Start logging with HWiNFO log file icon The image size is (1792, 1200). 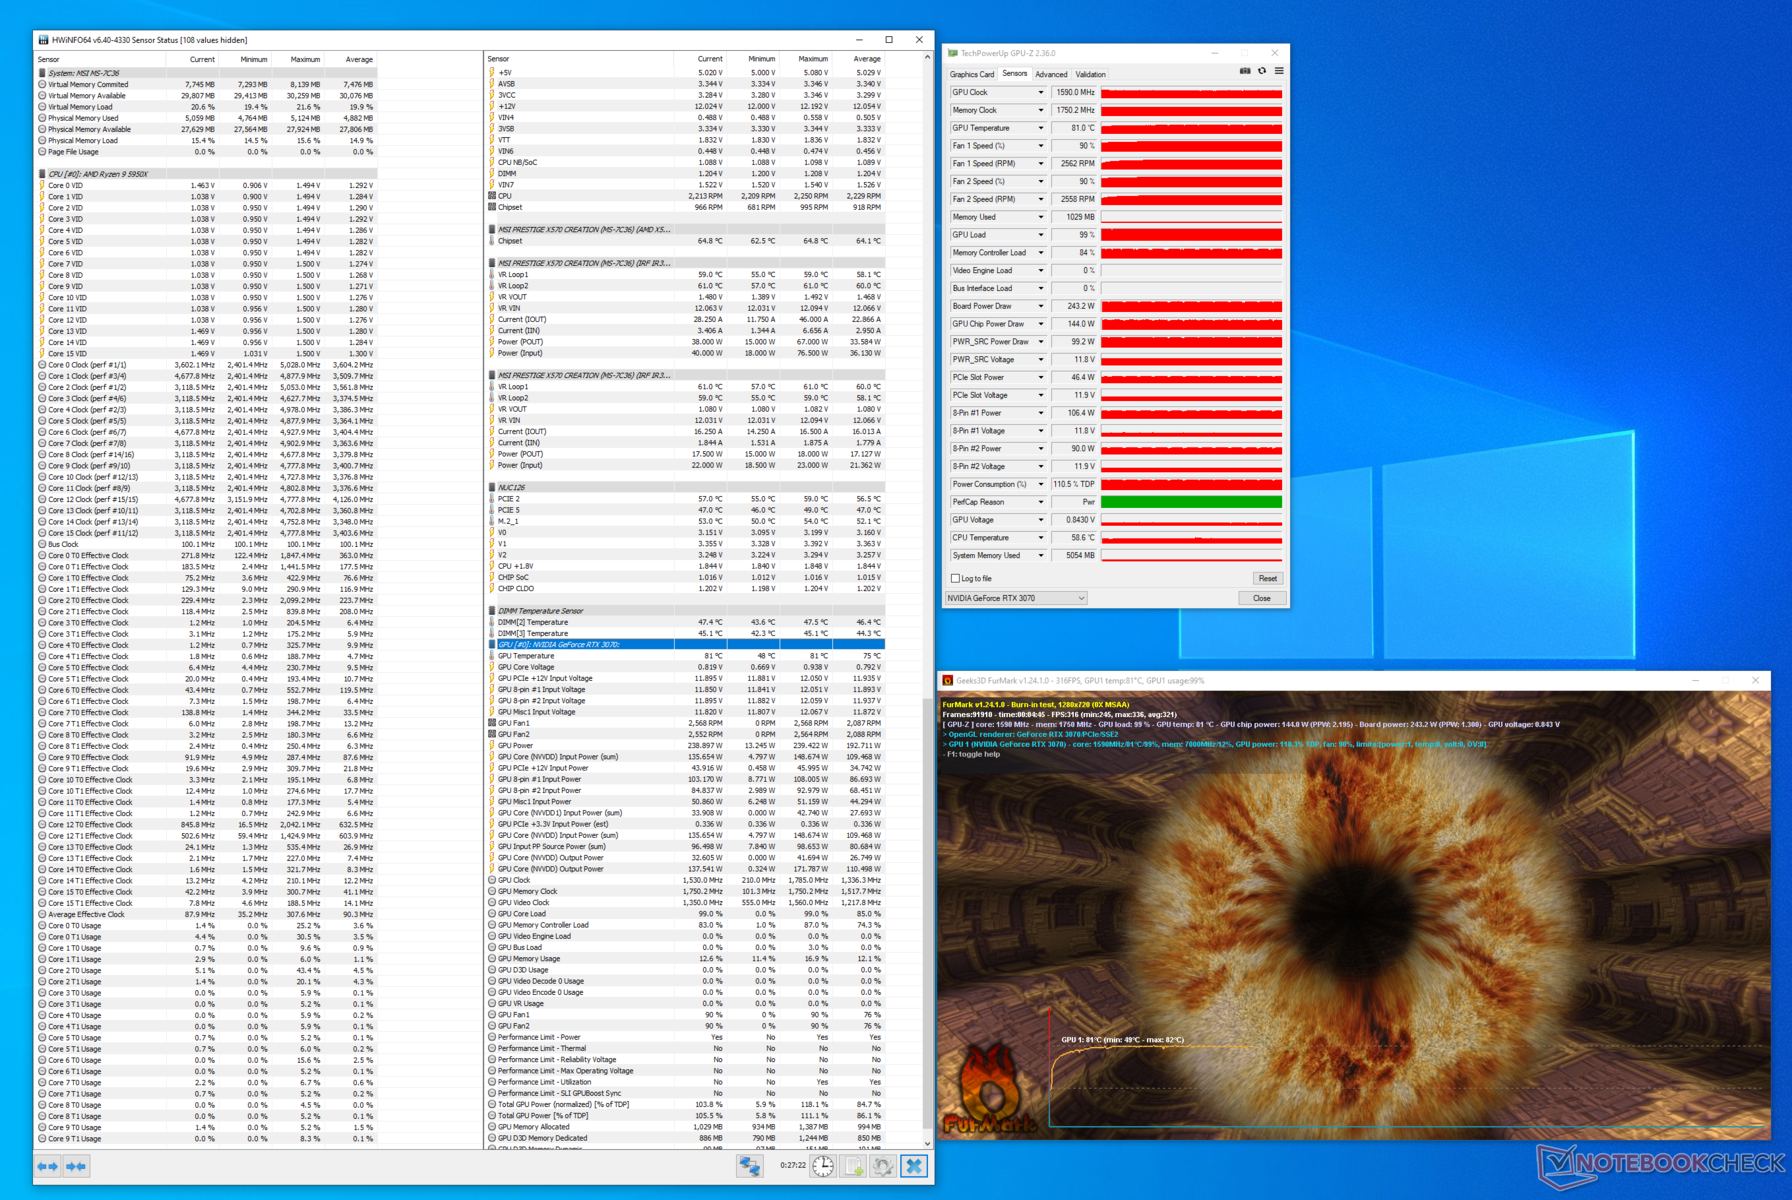[x=854, y=1166]
